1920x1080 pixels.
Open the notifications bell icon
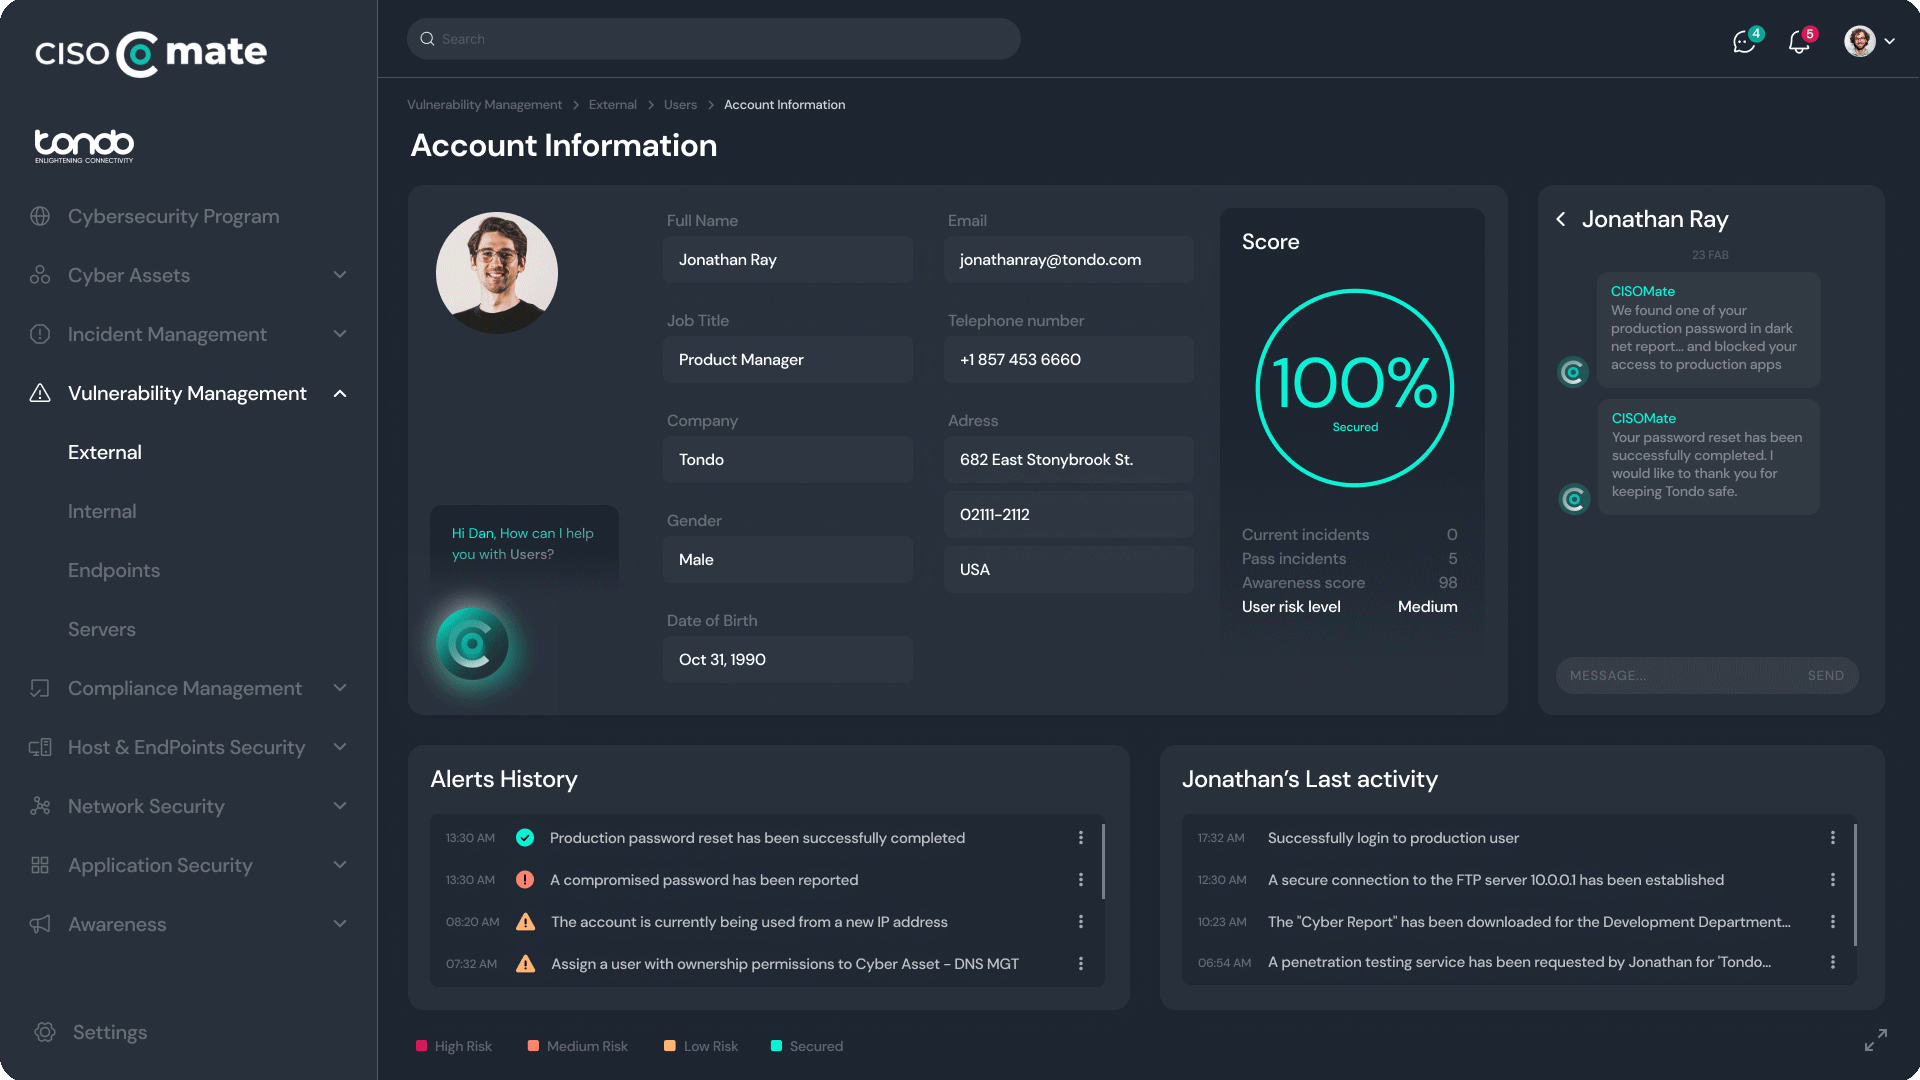coord(1799,42)
